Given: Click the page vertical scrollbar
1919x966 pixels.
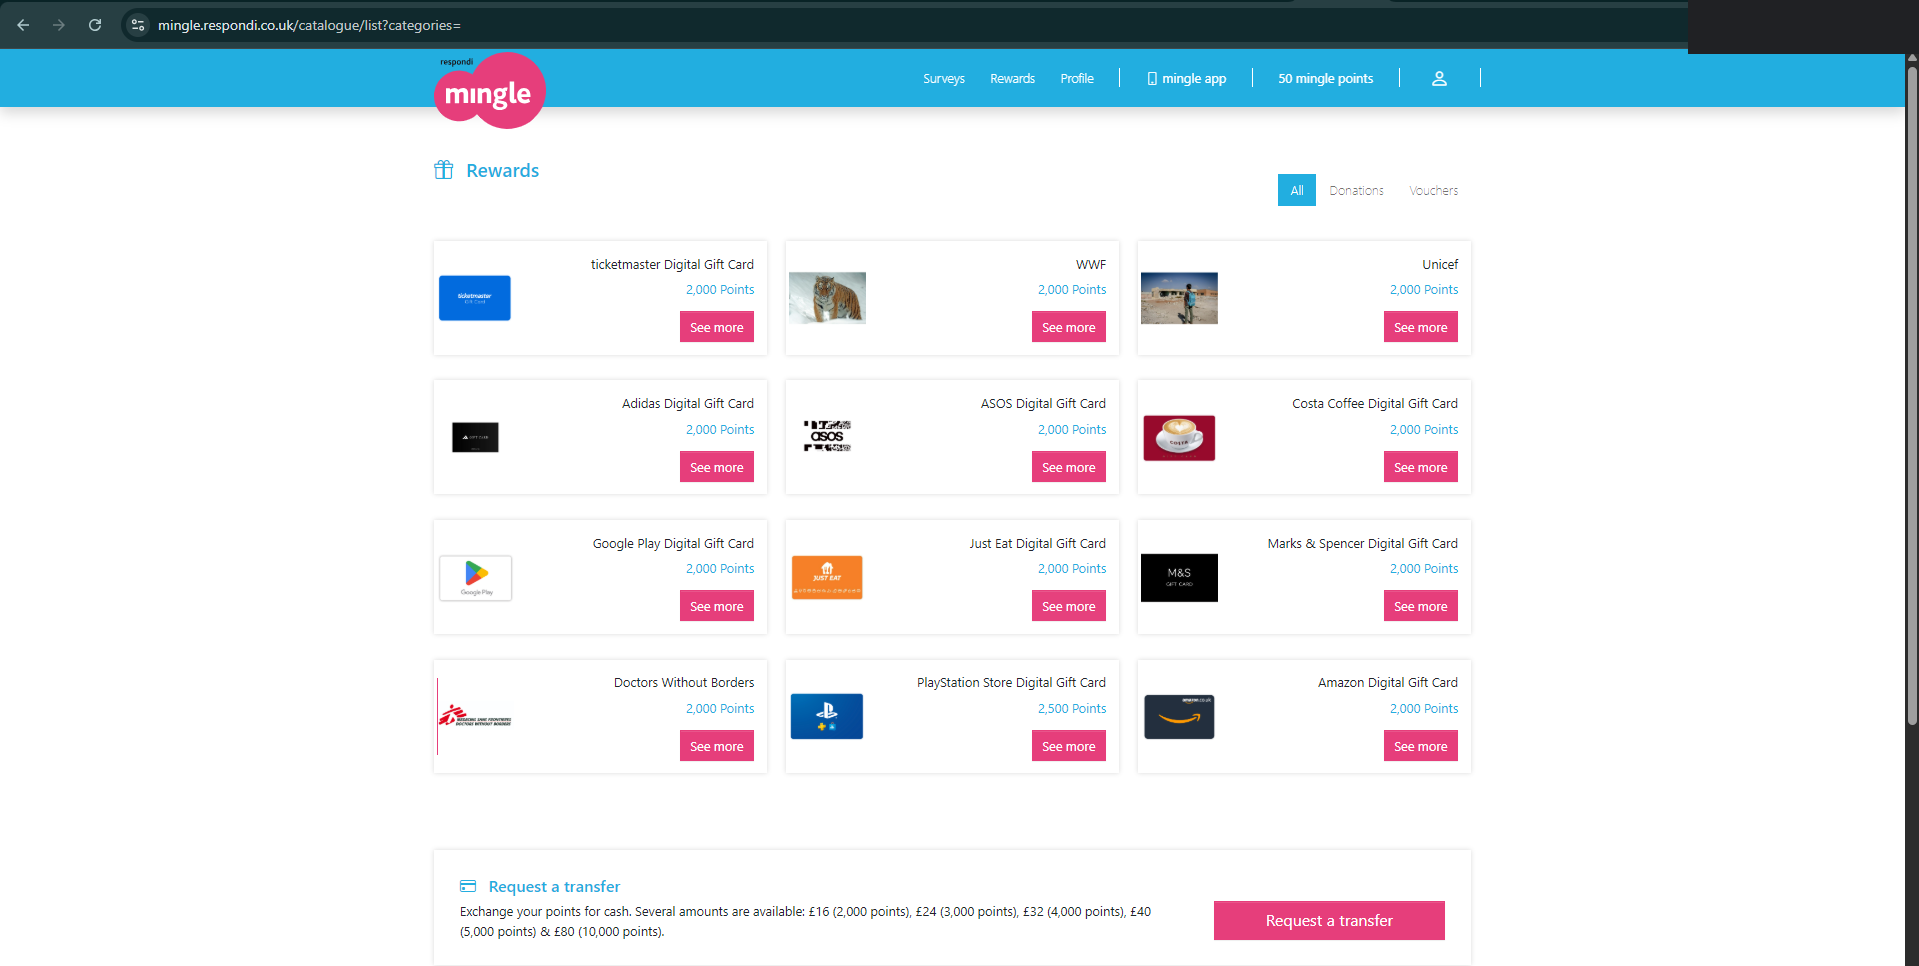Looking at the screenshot, I should point(1911,395).
